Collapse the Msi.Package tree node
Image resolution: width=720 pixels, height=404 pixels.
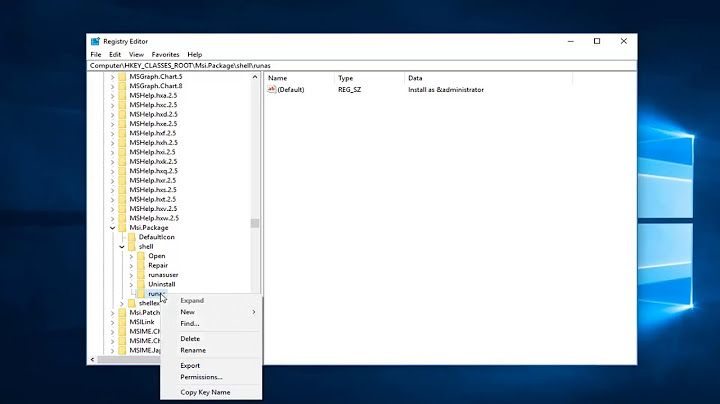[x=112, y=228]
